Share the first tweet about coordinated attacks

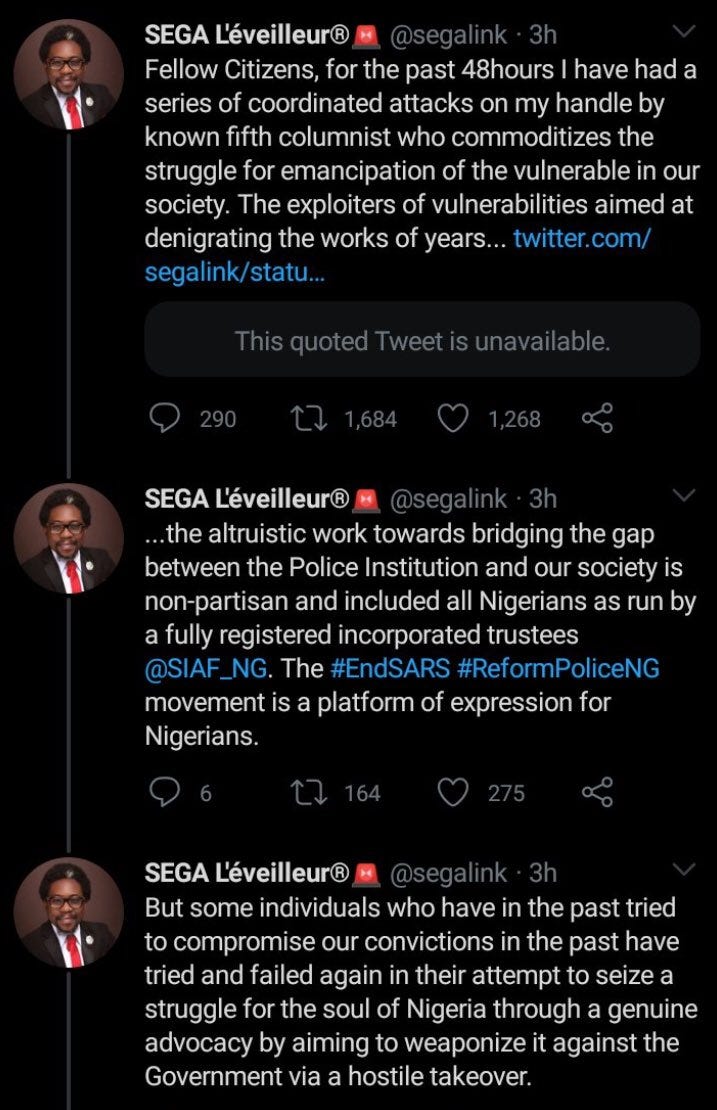[x=597, y=419]
